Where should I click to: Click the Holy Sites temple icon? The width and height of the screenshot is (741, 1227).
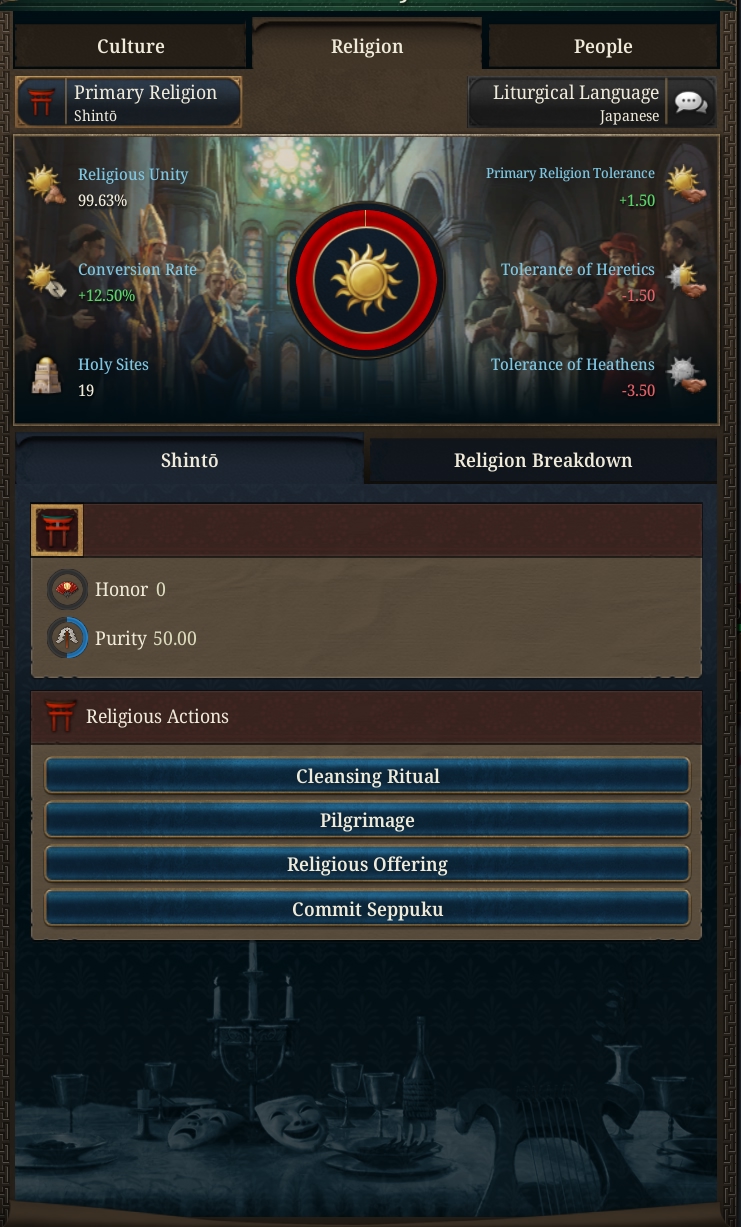tap(46, 376)
